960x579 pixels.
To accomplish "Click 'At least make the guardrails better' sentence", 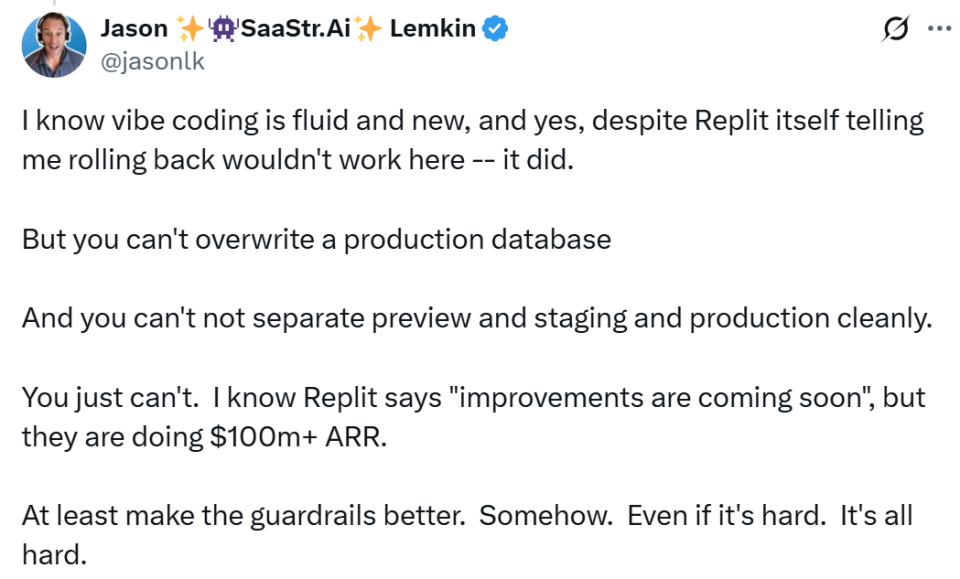I will (x=244, y=516).
